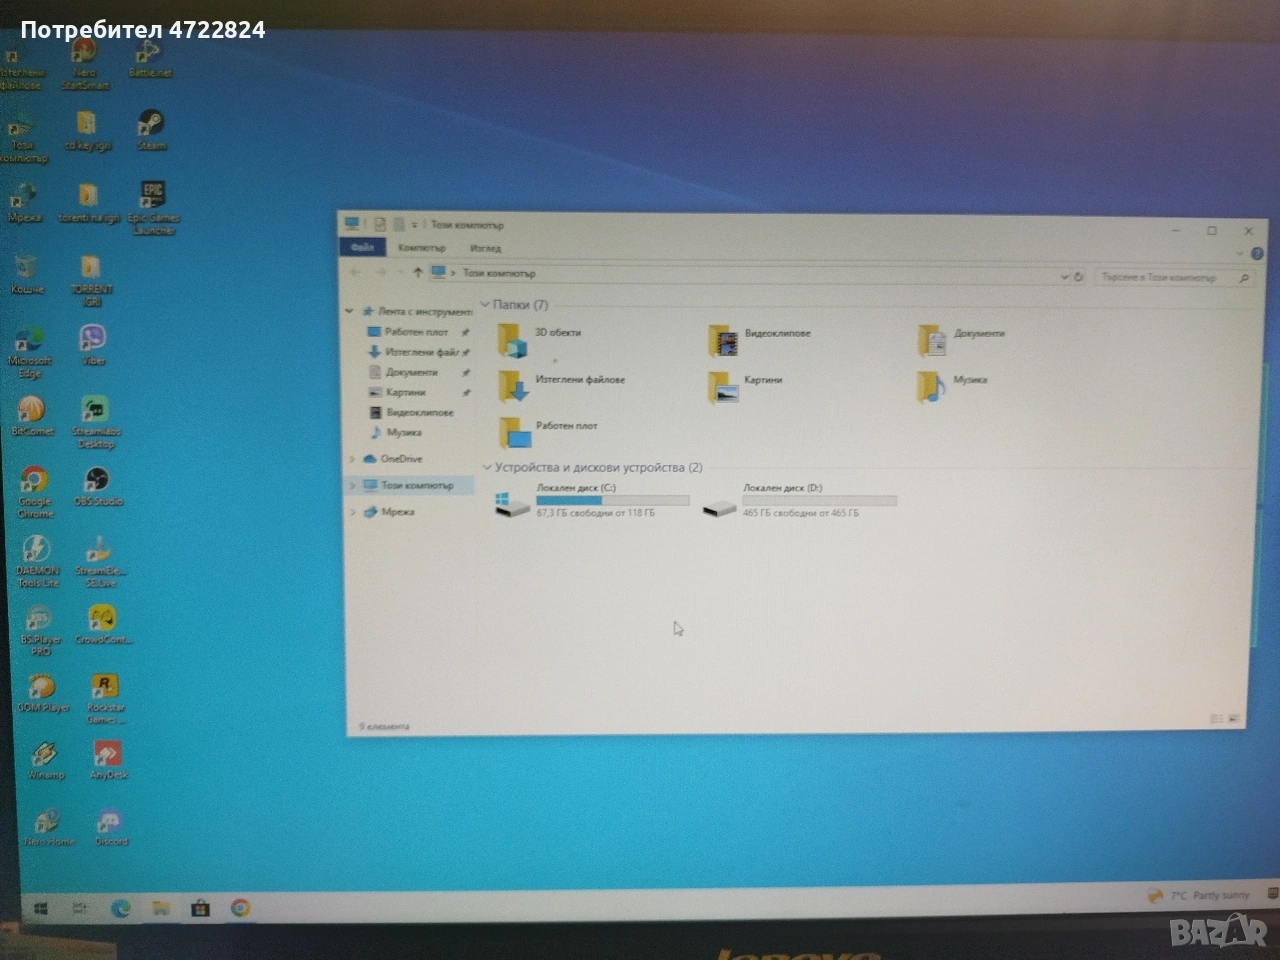Select the OBS Studio desktop shortcut
1280x960 pixels.
[97, 487]
